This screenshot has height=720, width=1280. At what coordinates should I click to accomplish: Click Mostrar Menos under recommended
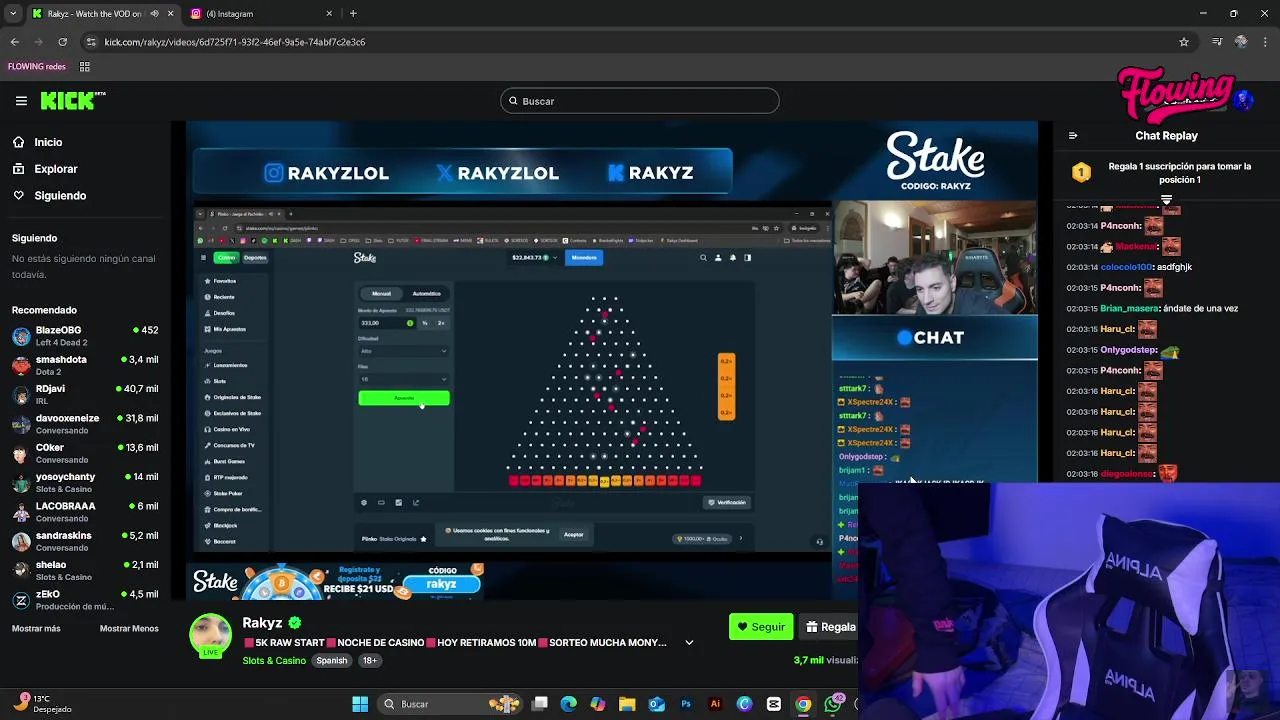(x=129, y=628)
